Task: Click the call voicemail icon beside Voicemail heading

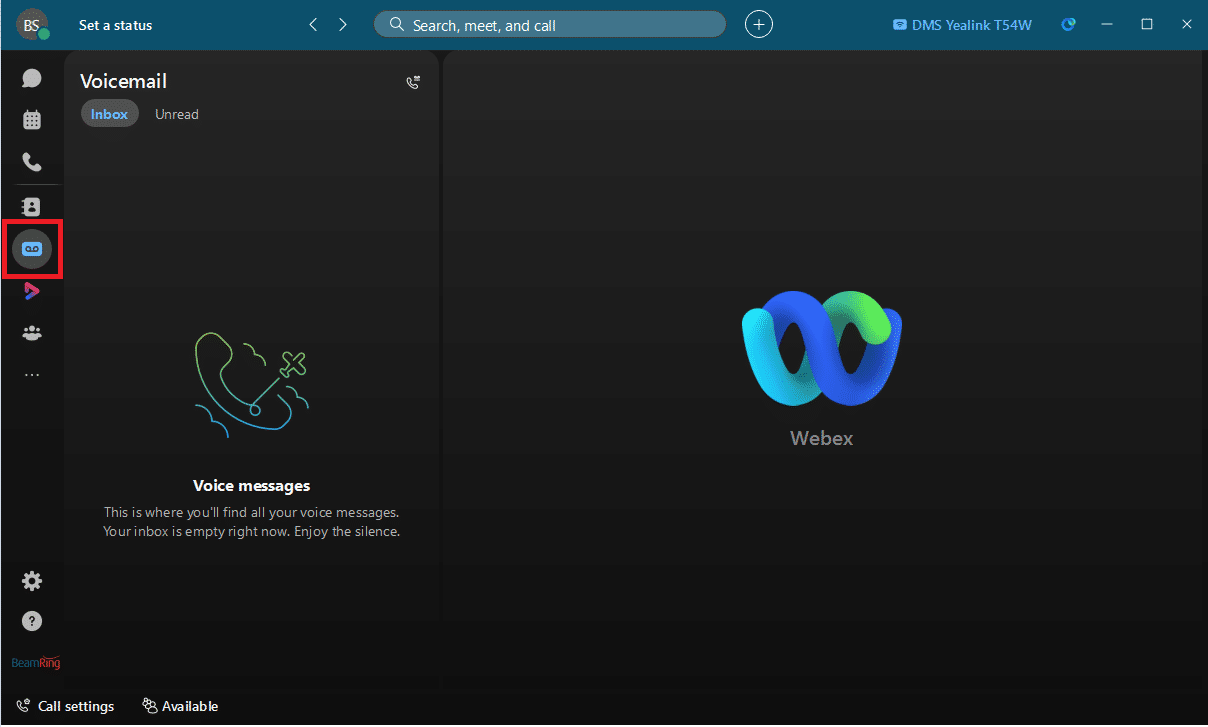Action: (413, 82)
